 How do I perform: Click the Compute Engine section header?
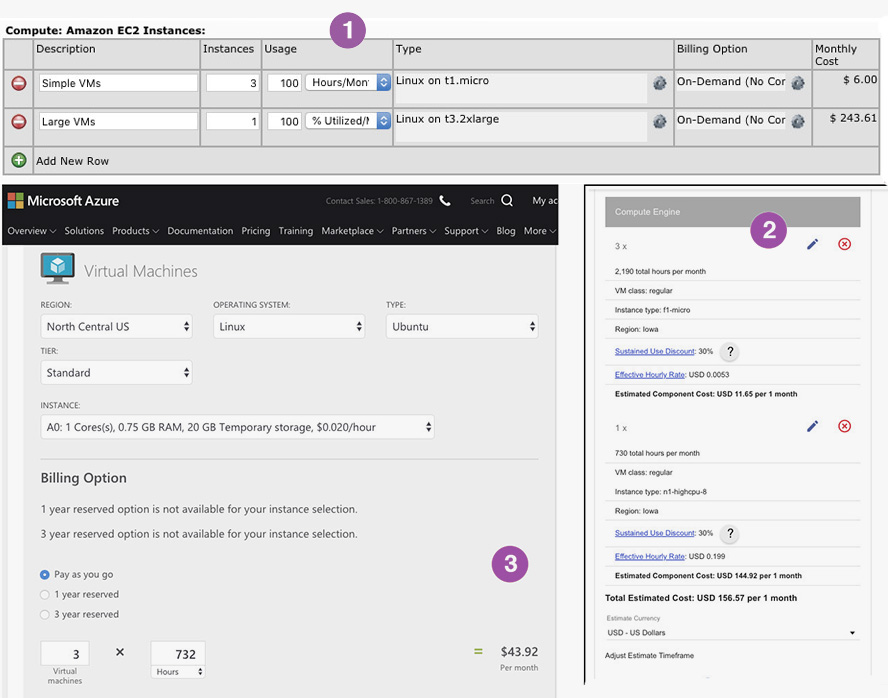[732, 212]
